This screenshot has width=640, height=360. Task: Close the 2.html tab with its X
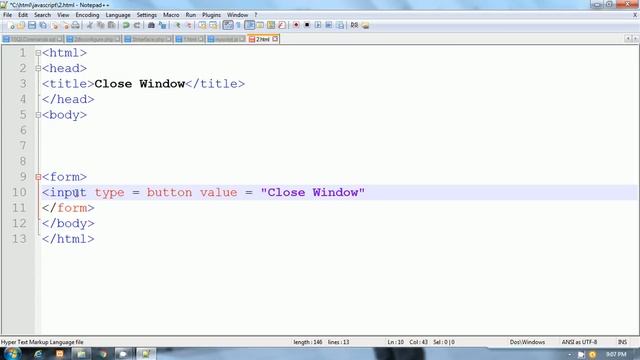[x=275, y=39]
